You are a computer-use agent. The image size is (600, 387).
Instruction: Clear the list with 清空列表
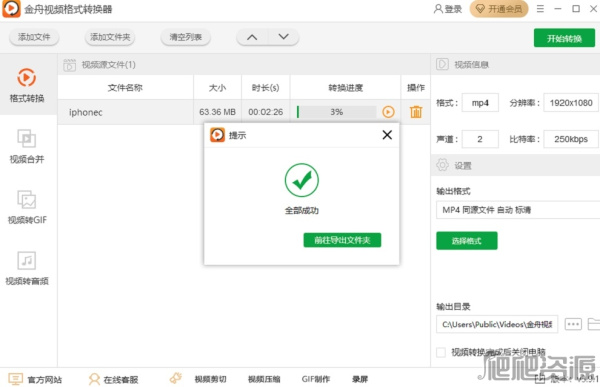[x=186, y=37]
